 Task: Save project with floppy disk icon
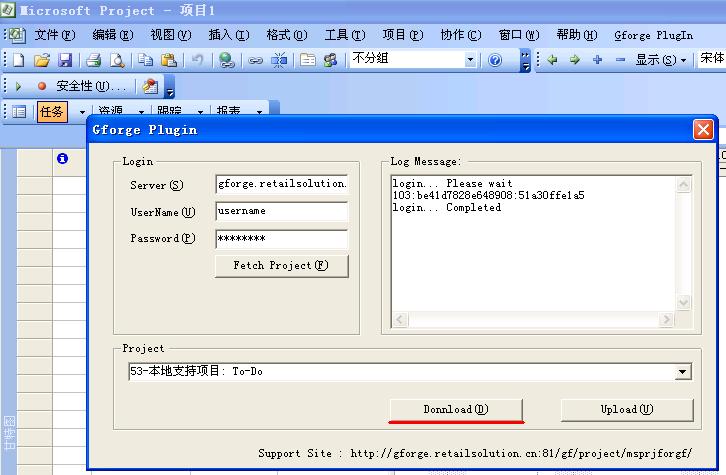pyautogui.click(x=65, y=60)
